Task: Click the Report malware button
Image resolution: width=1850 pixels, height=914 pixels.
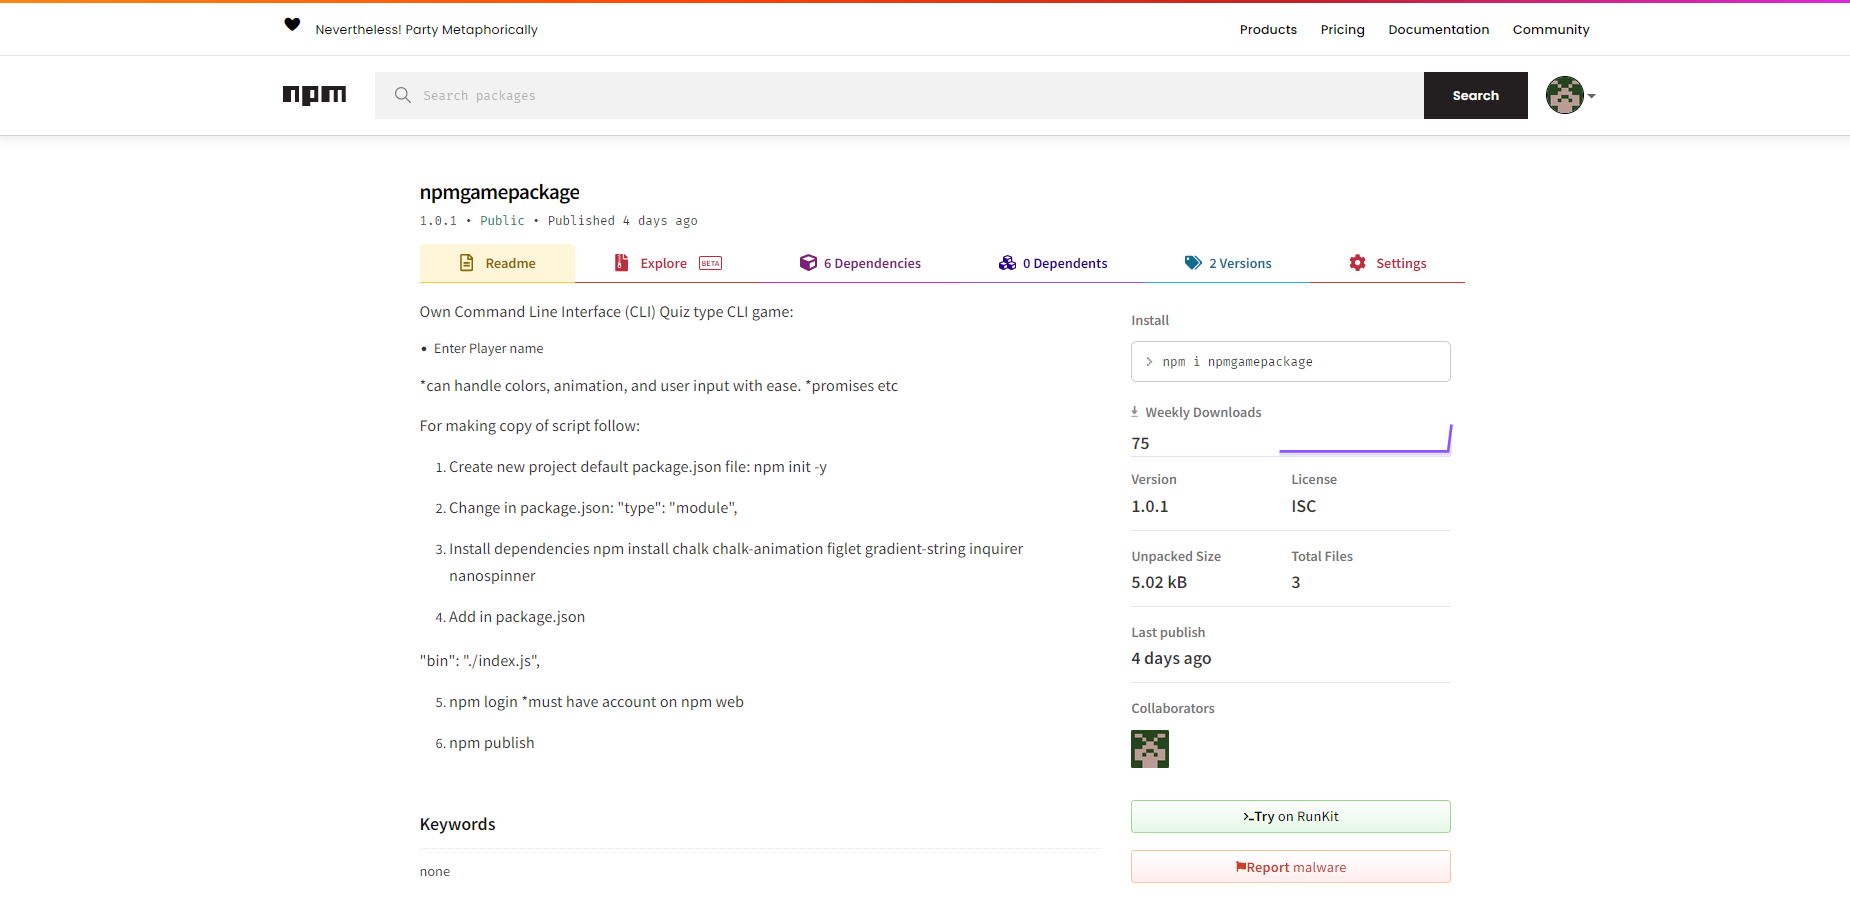Action: pyautogui.click(x=1290, y=867)
